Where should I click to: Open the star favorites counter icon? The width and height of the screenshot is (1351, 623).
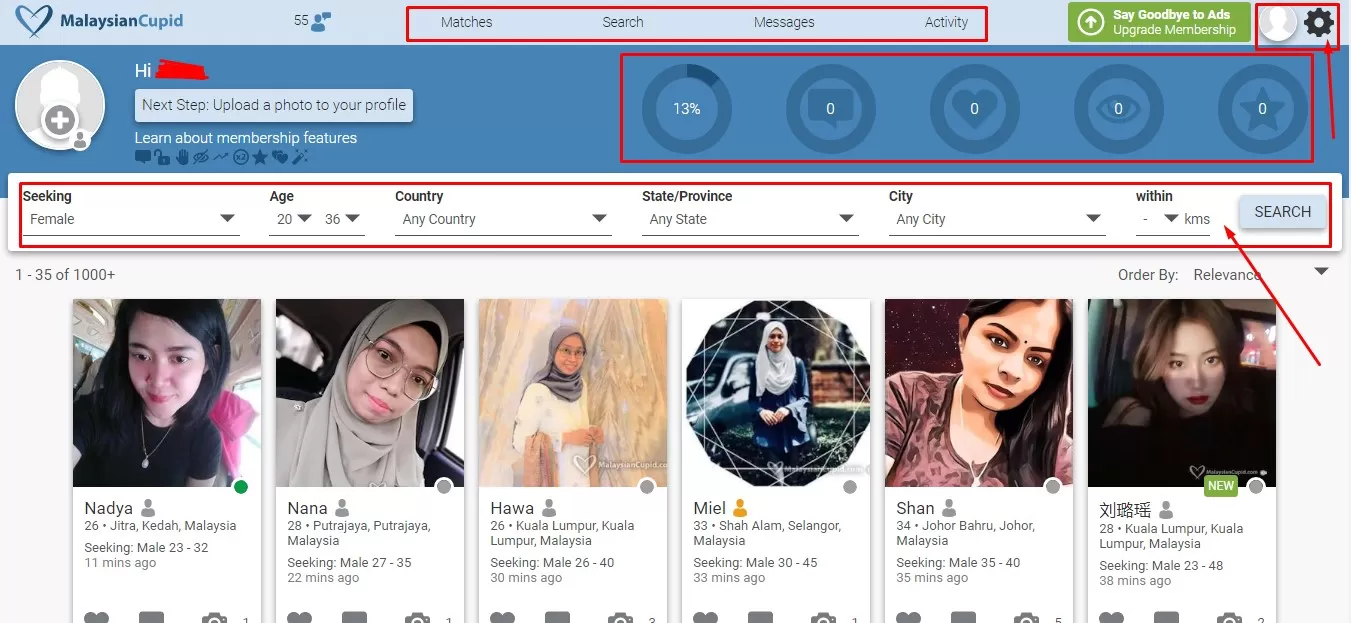(x=1262, y=108)
